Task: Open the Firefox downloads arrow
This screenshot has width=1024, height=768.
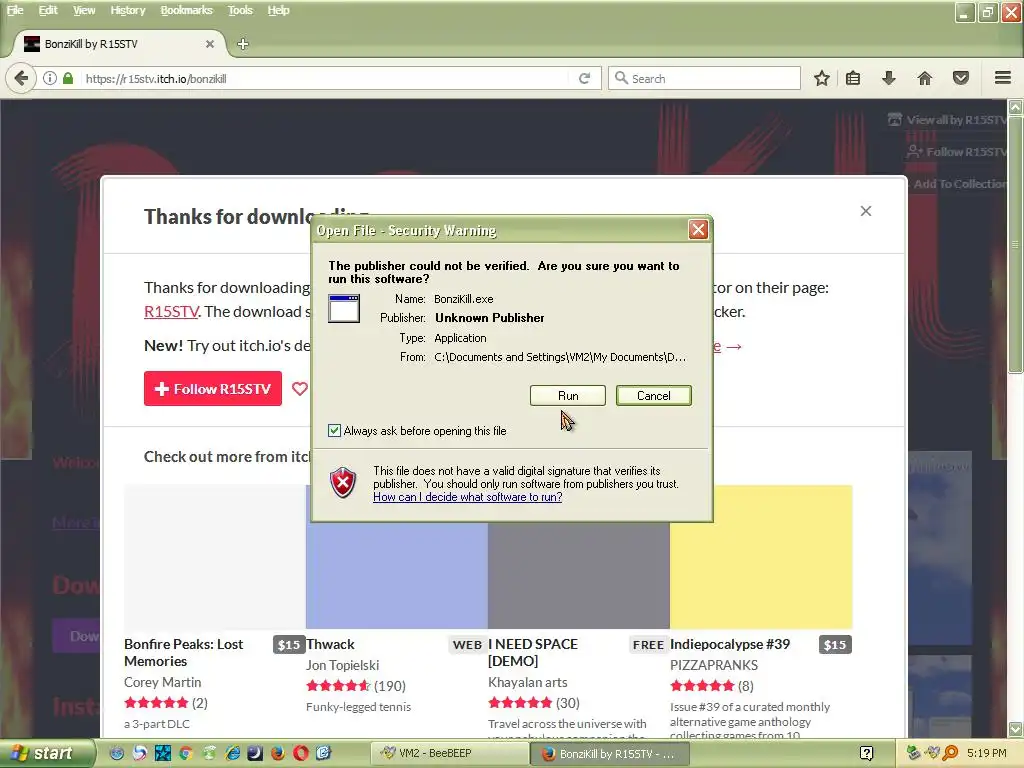Action: (x=889, y=78)
